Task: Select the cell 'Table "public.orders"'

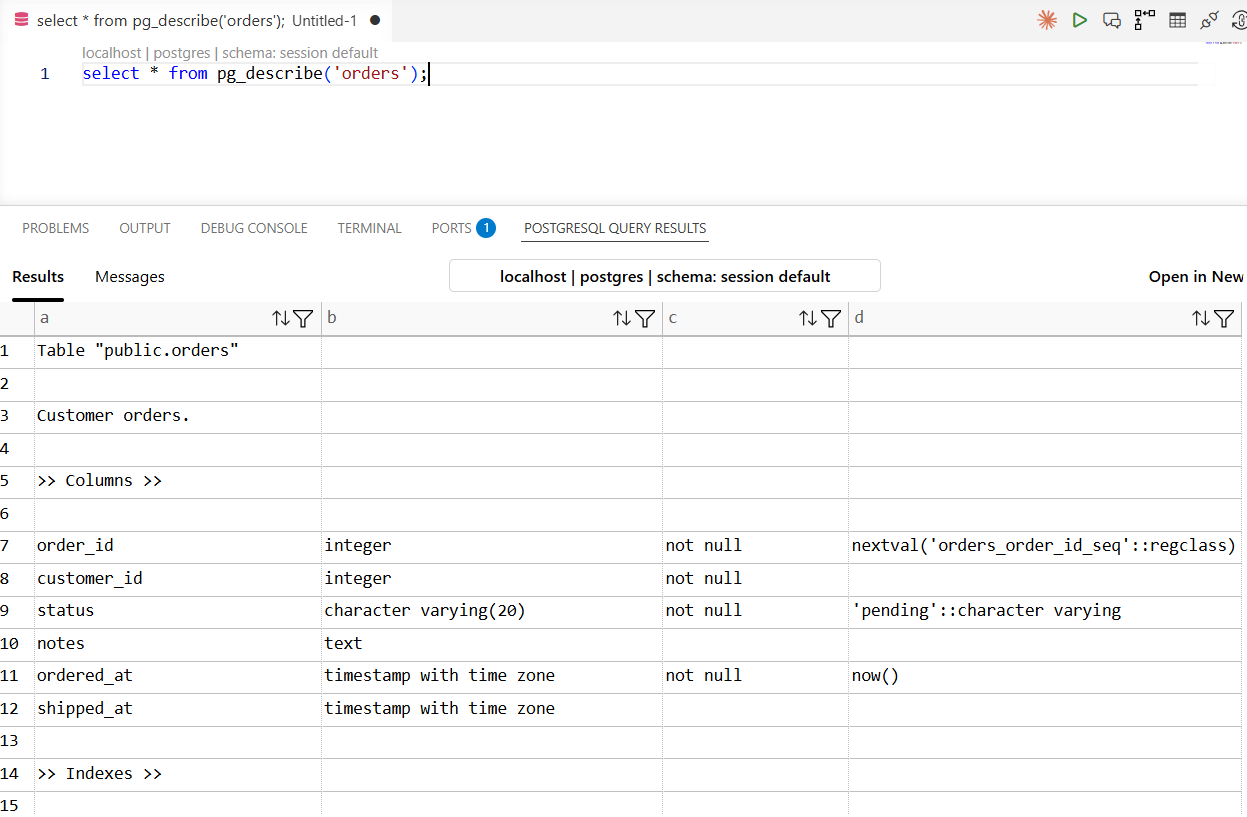Action: [178, 351]
